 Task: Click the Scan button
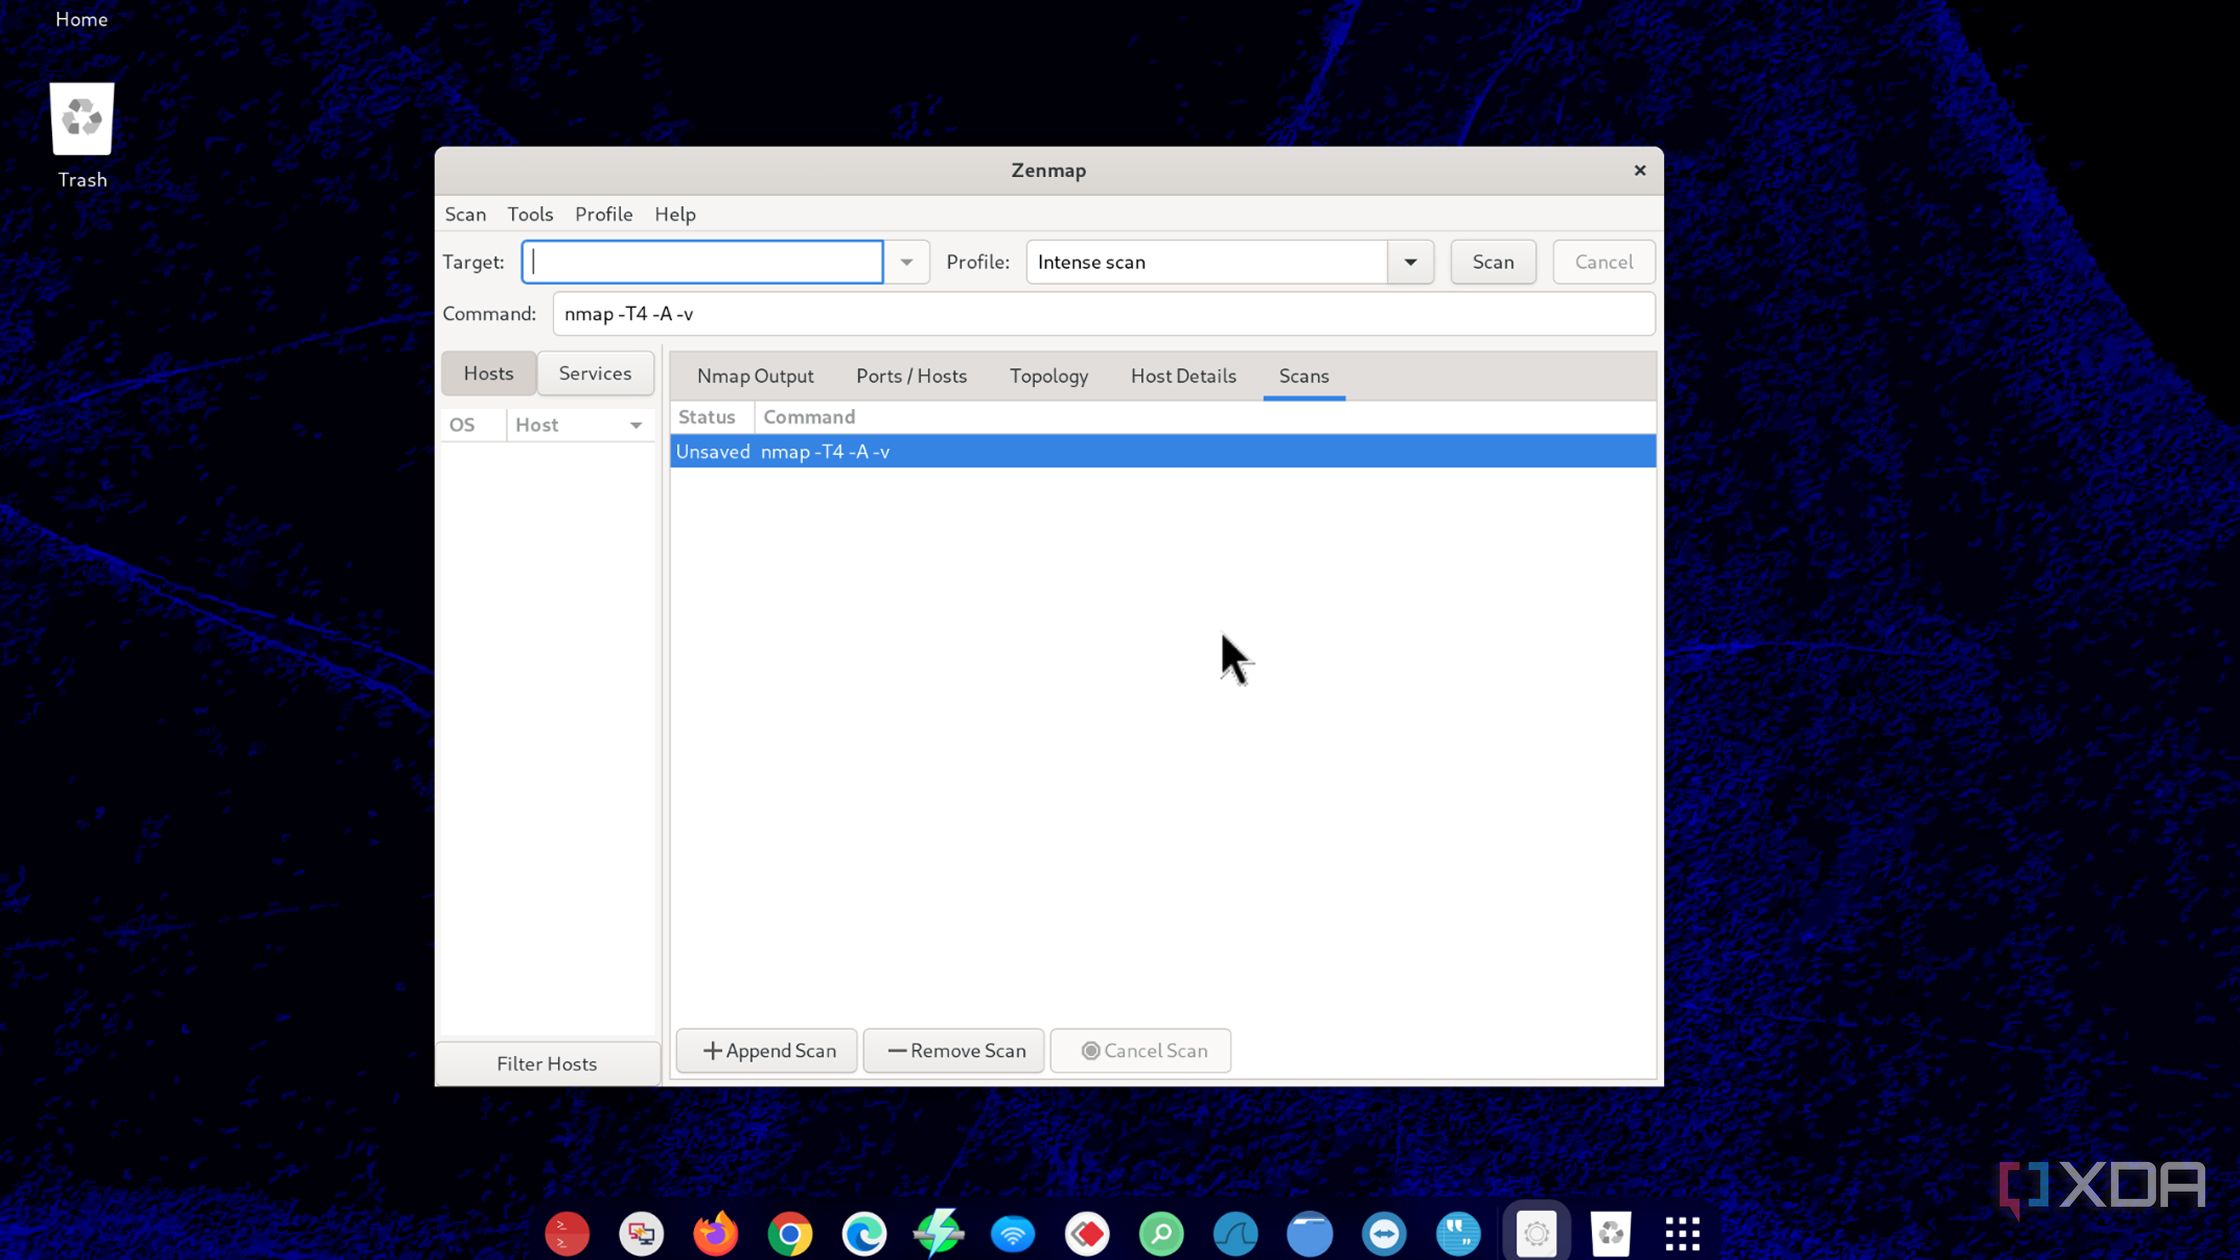(1492, 262)
